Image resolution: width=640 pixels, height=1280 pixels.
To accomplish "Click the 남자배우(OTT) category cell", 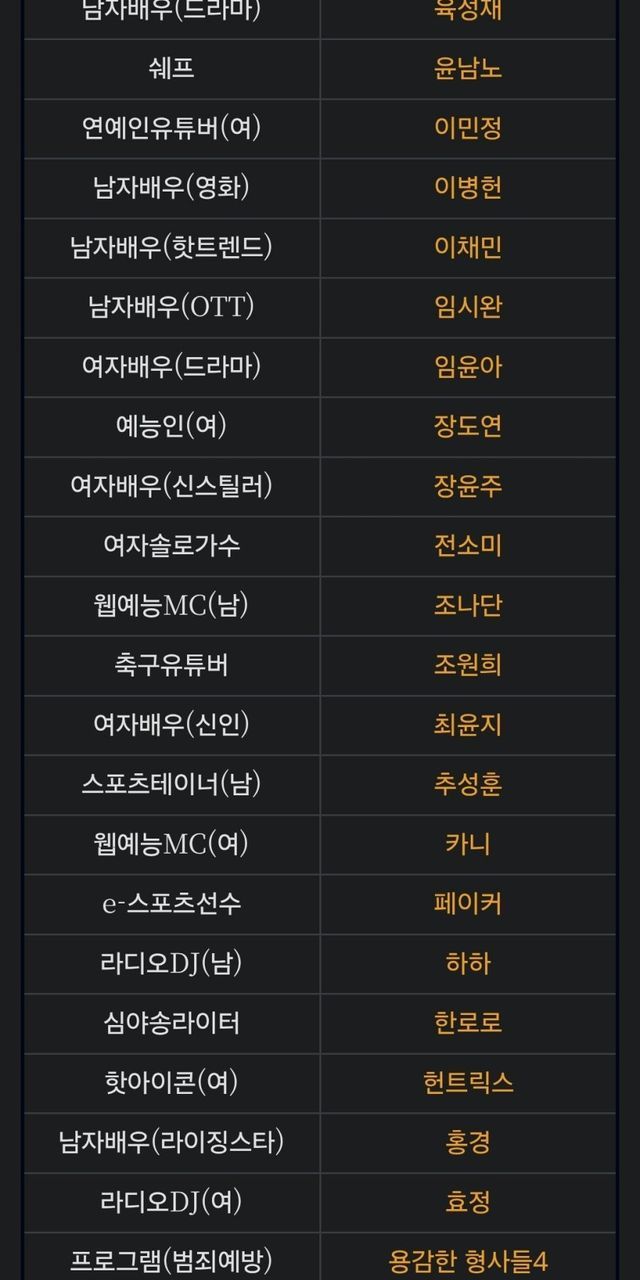I will 171,307.
